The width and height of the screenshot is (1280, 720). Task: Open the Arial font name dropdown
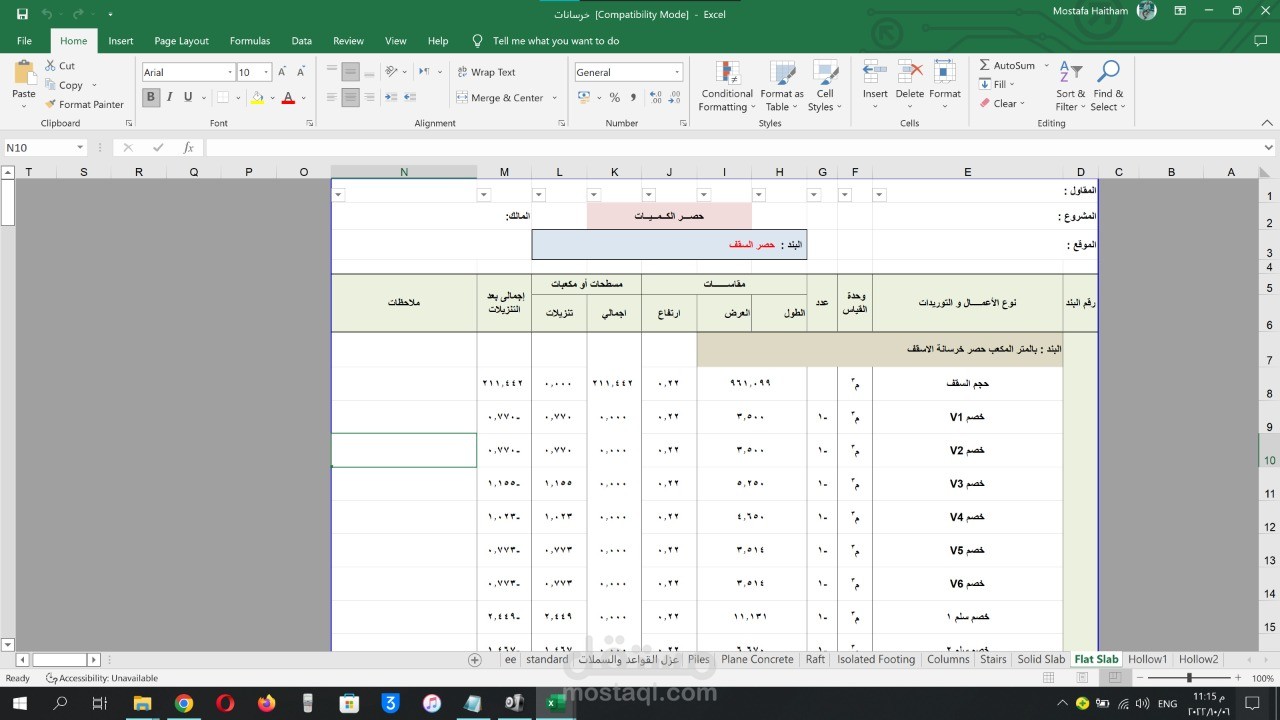(229, 72)
